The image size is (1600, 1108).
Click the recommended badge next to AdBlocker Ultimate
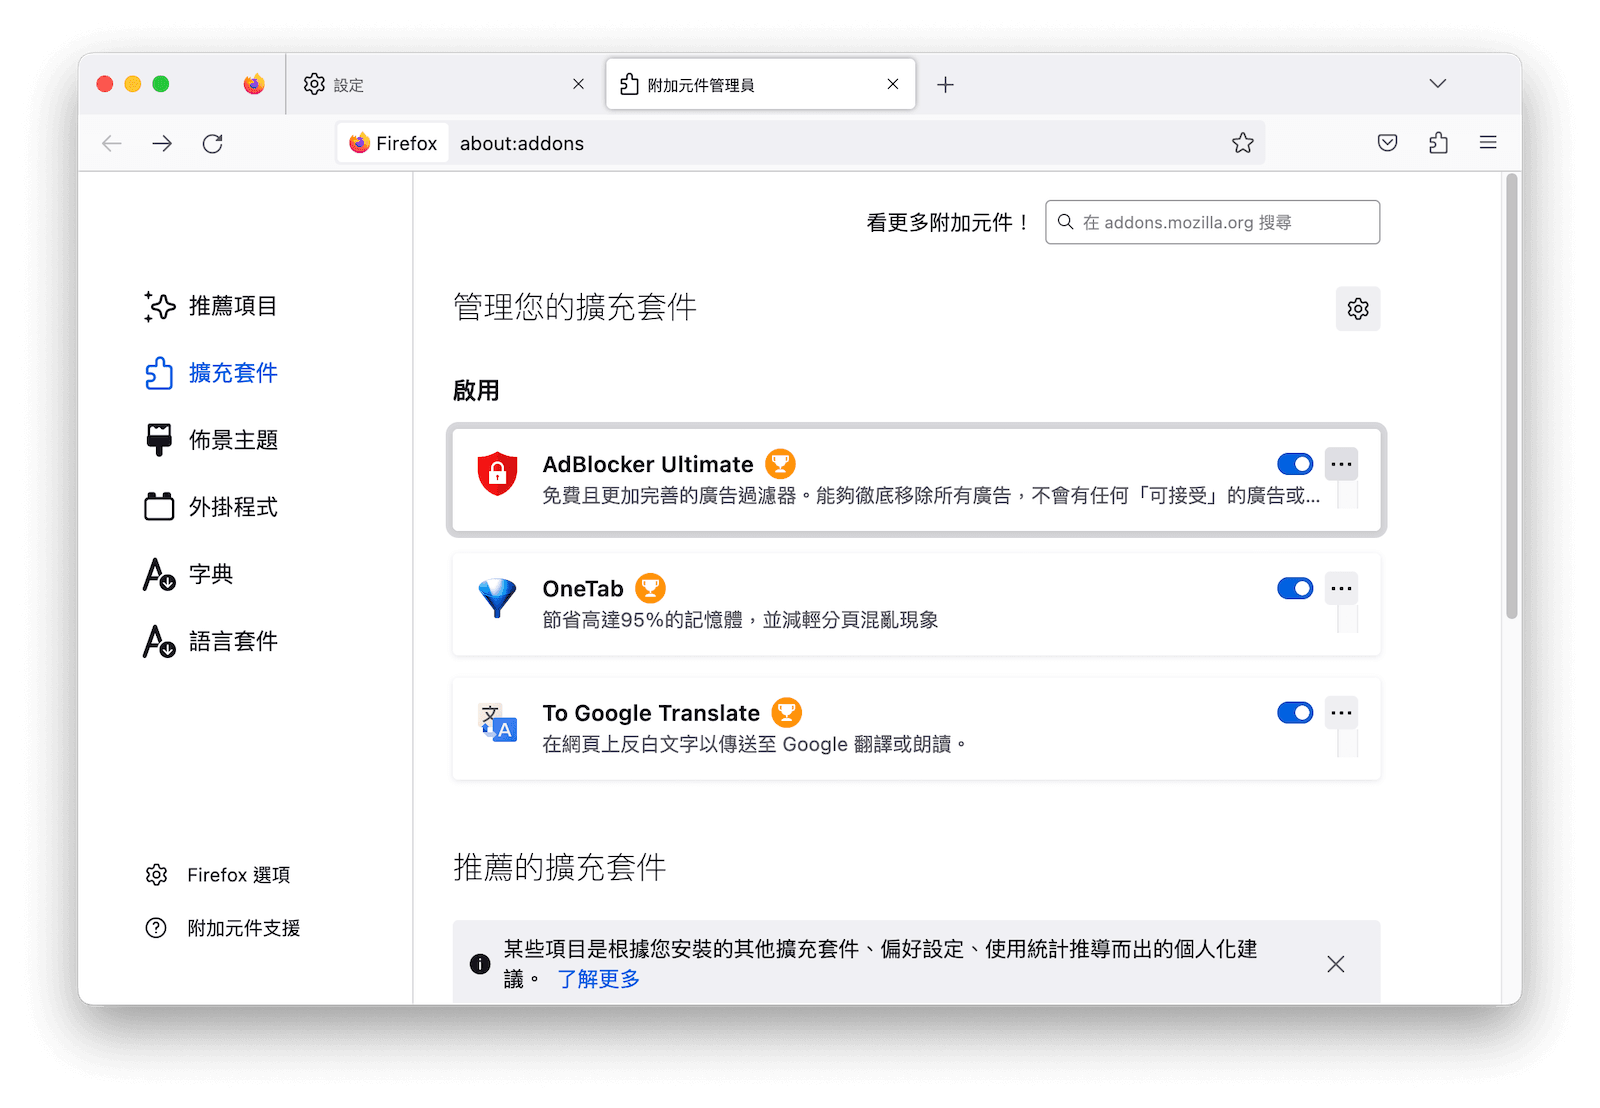click(x=780, y=464)
